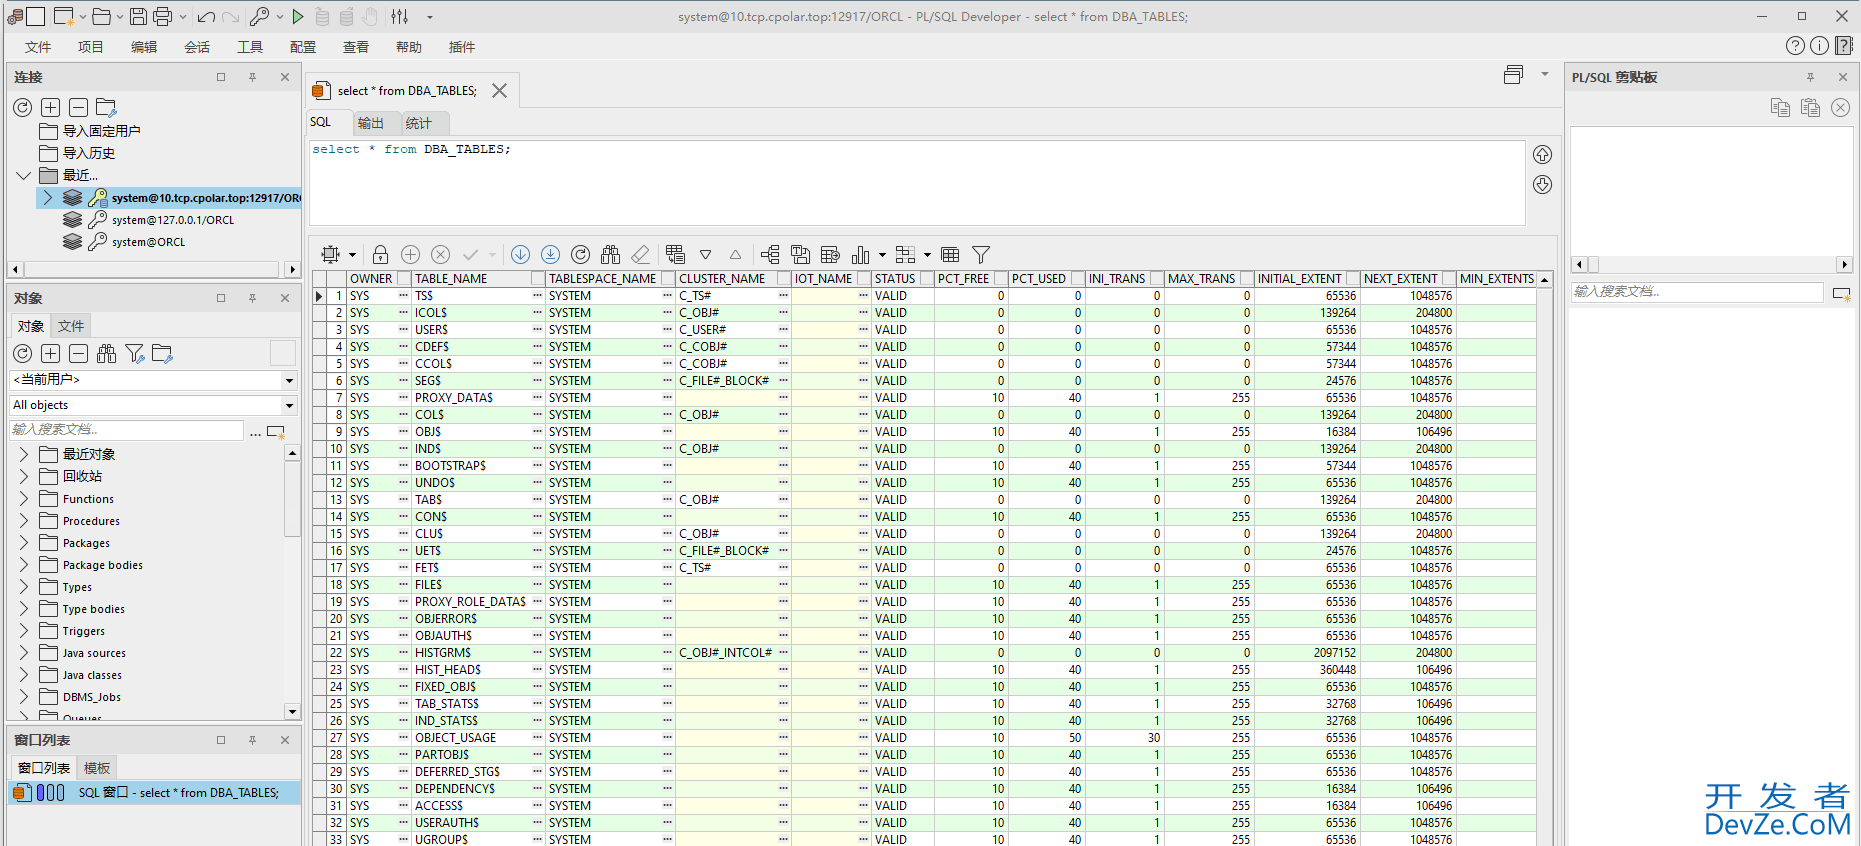
Task: Open the Preferences sliders icon in the toolbar
Action: [400, 17]
